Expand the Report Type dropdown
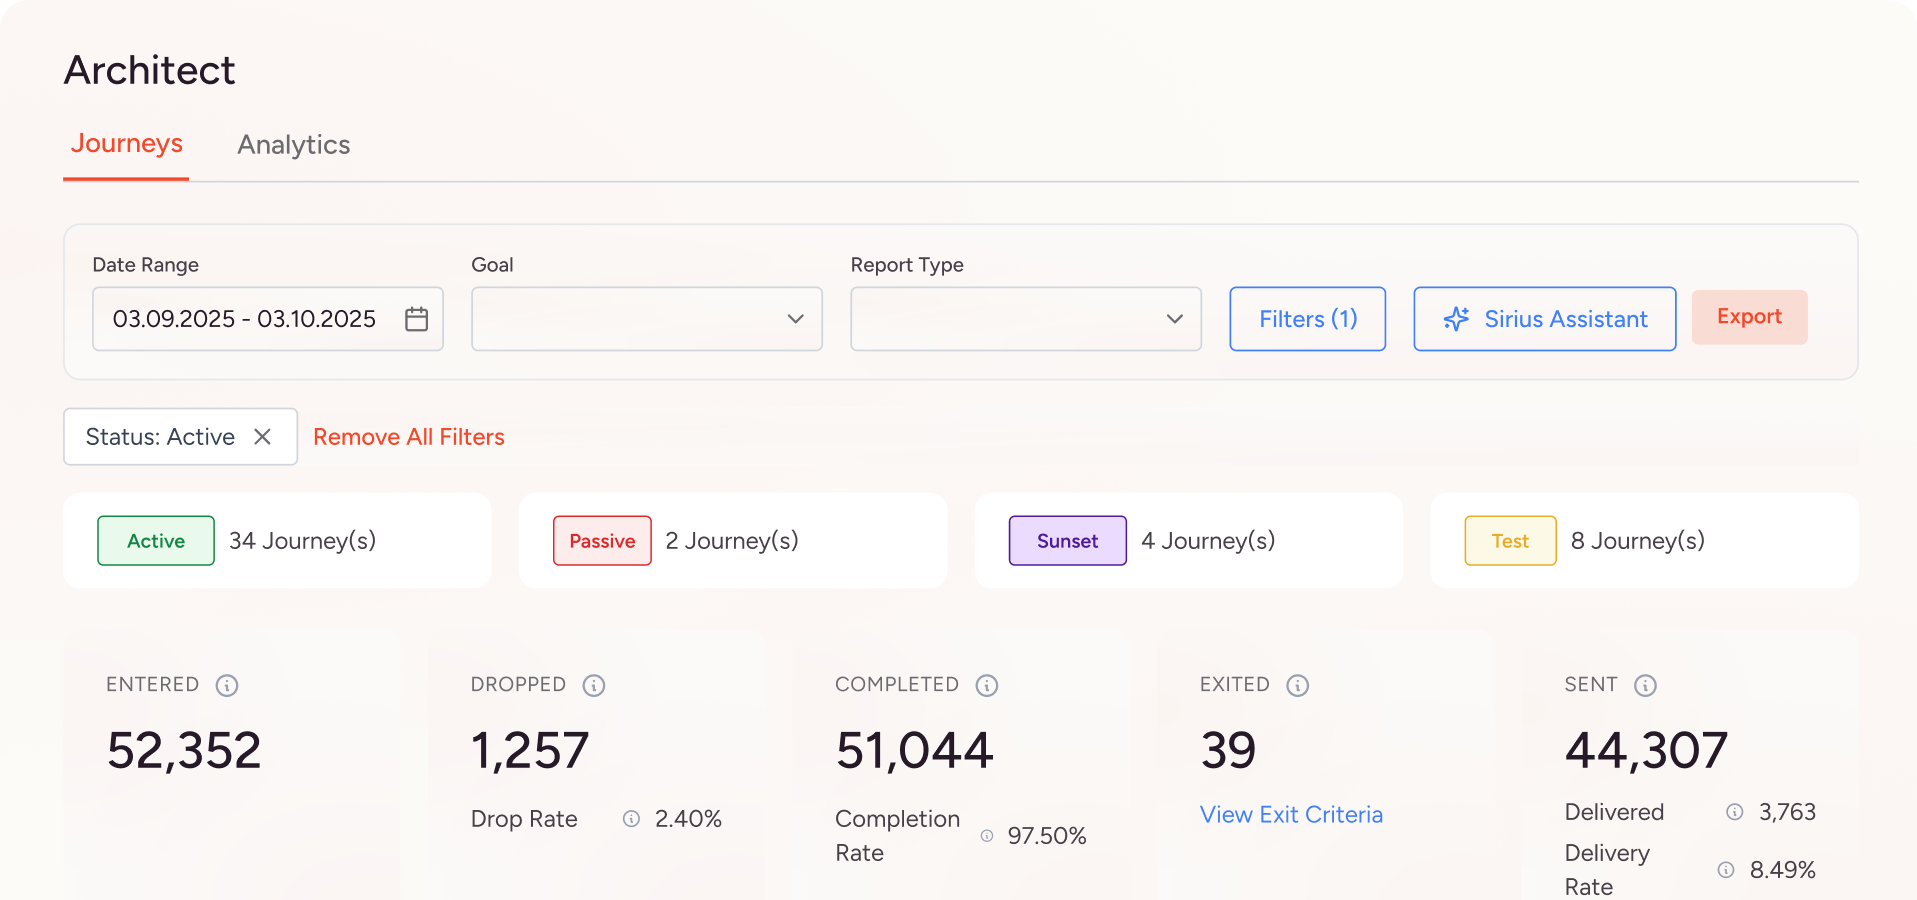 [1025, 319]
